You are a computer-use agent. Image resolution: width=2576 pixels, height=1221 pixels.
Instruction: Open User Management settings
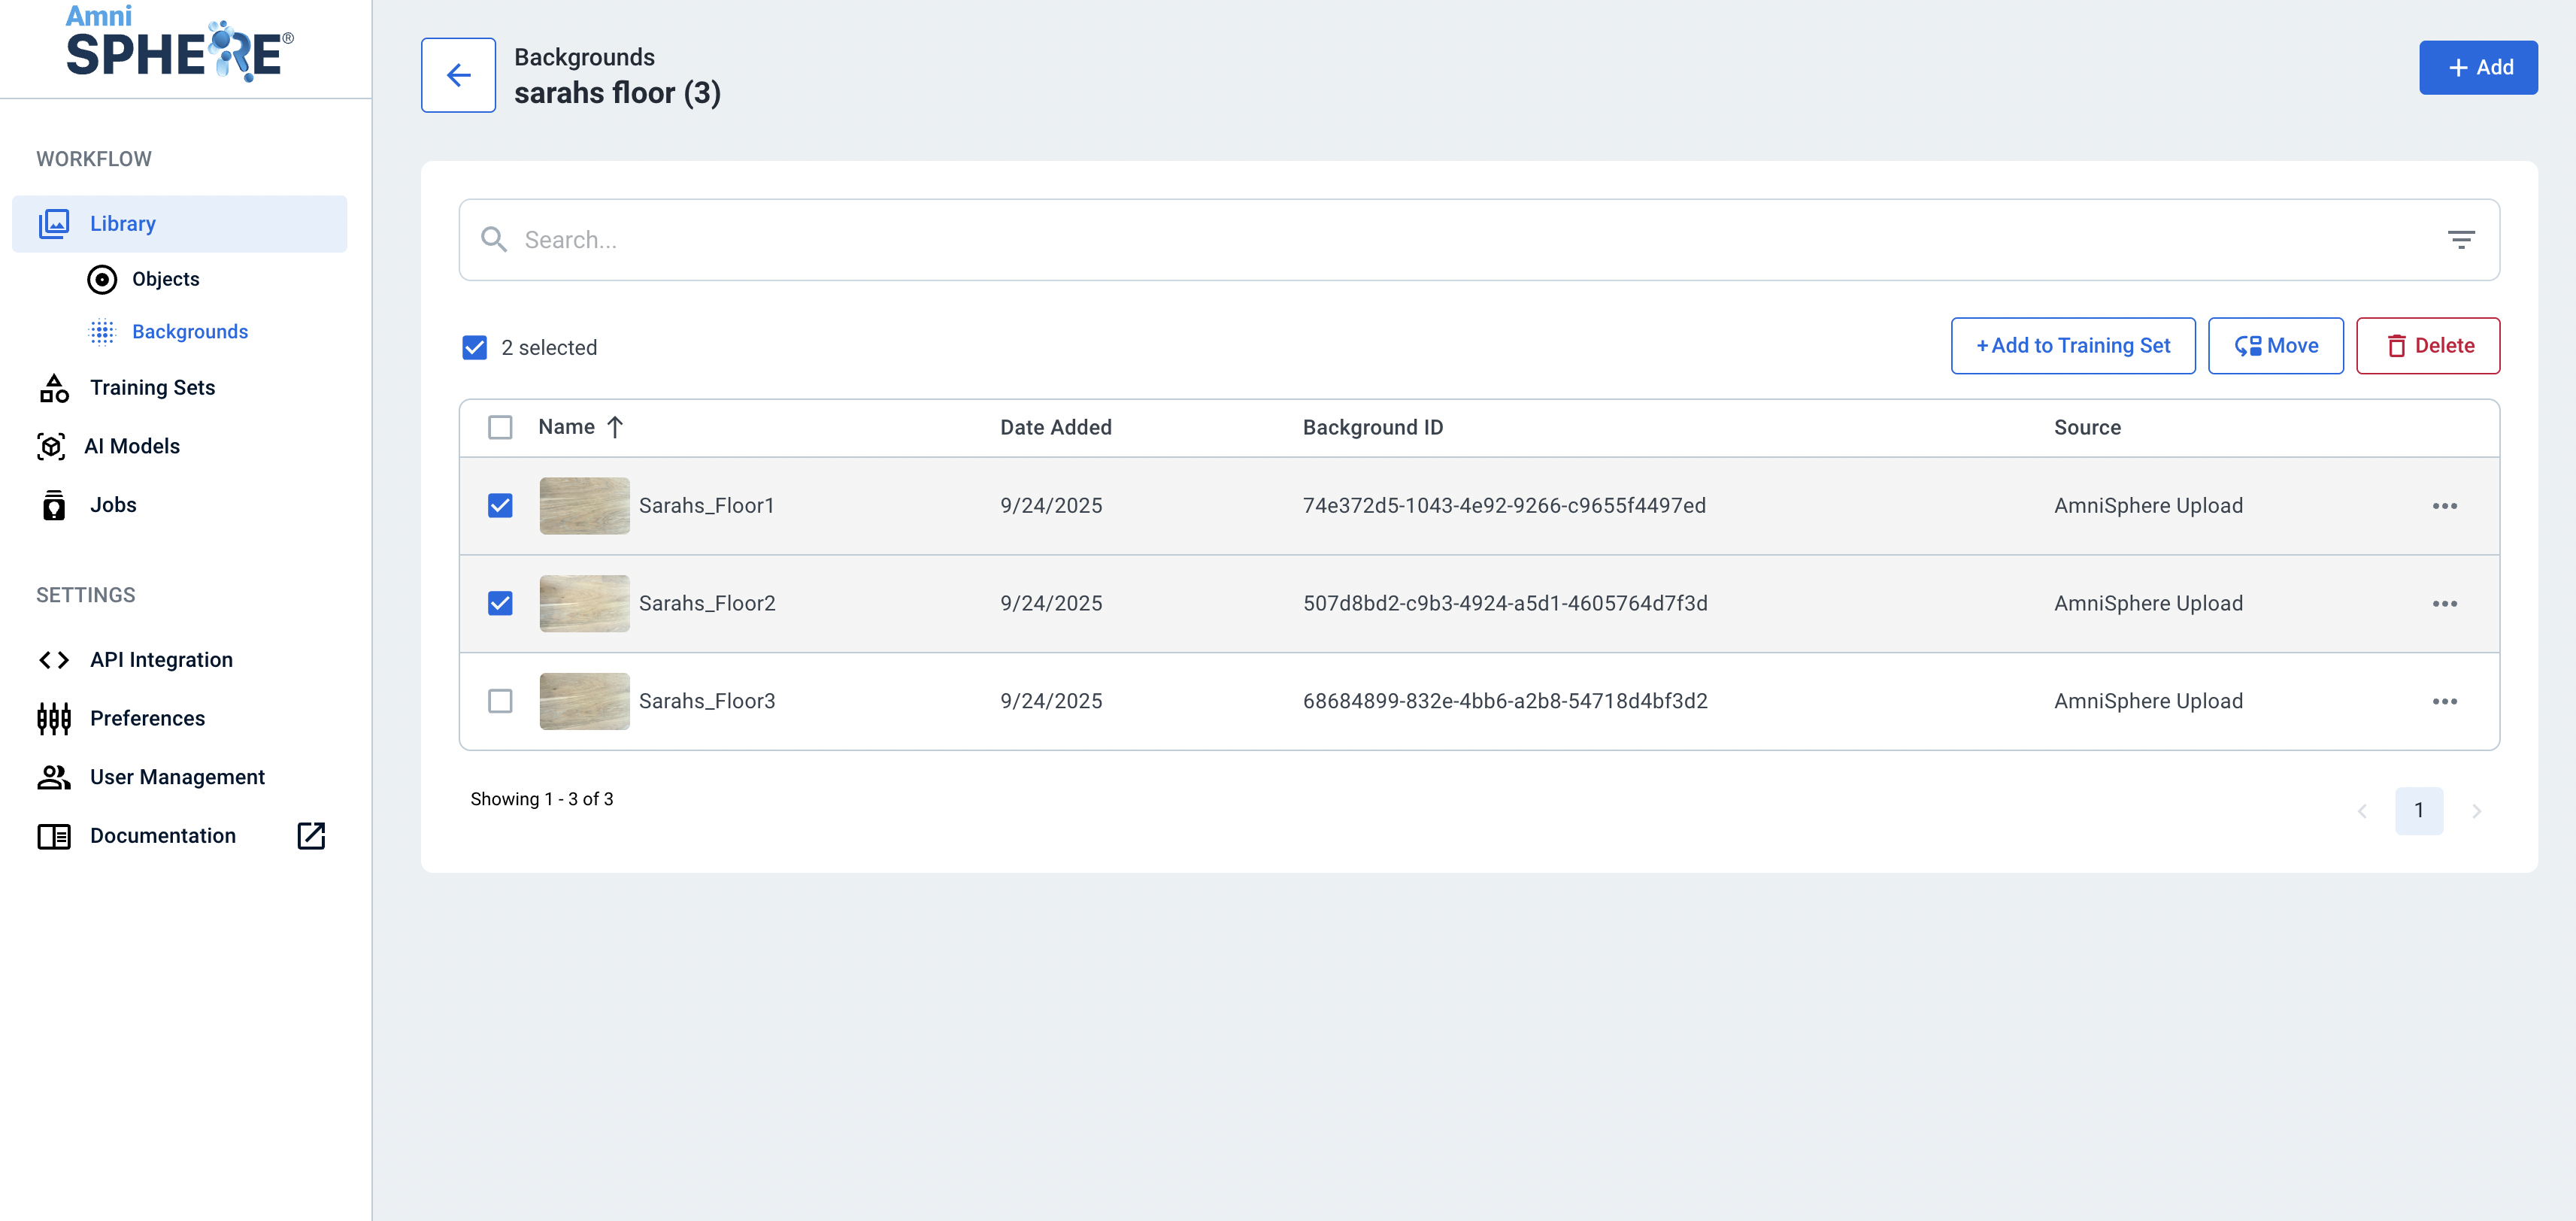point(177,777)
